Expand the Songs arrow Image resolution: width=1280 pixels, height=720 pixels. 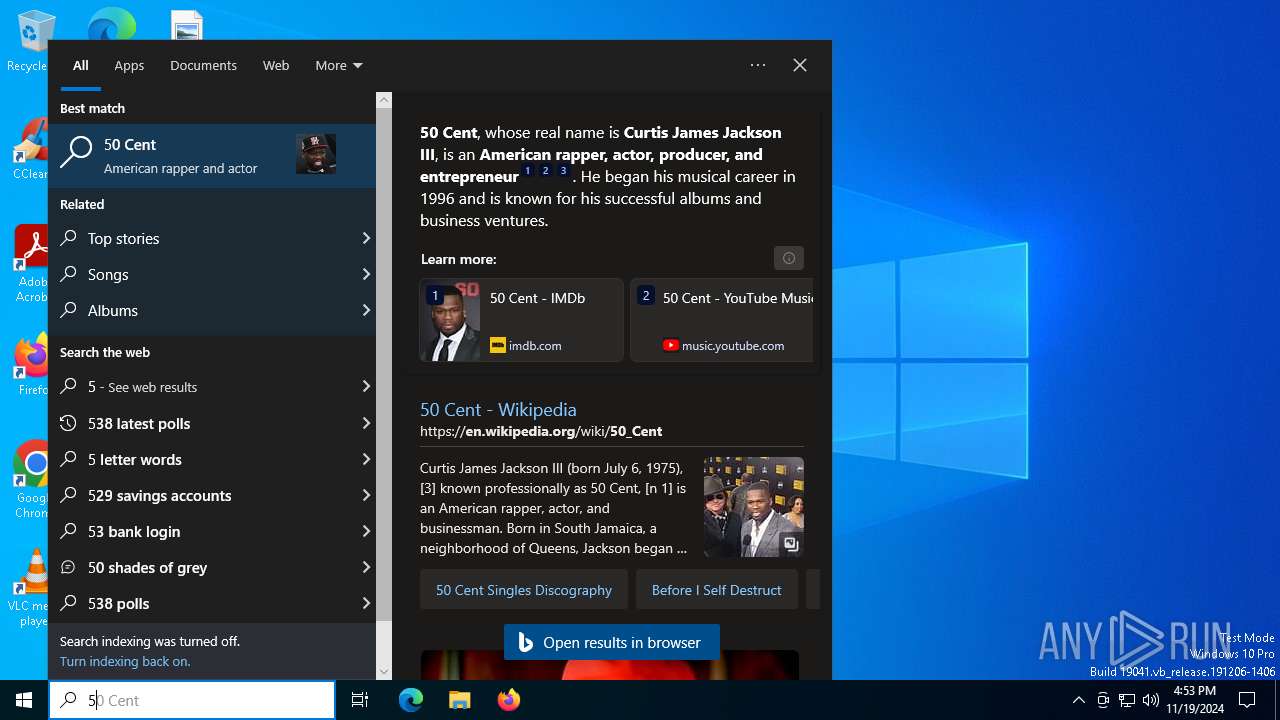[x=366, y=274]
